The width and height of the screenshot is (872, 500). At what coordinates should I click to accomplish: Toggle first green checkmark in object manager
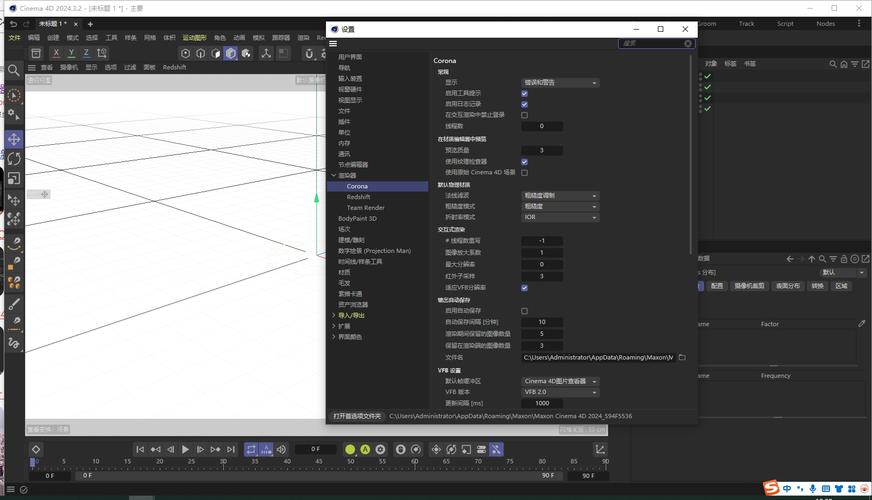[707, 76]
